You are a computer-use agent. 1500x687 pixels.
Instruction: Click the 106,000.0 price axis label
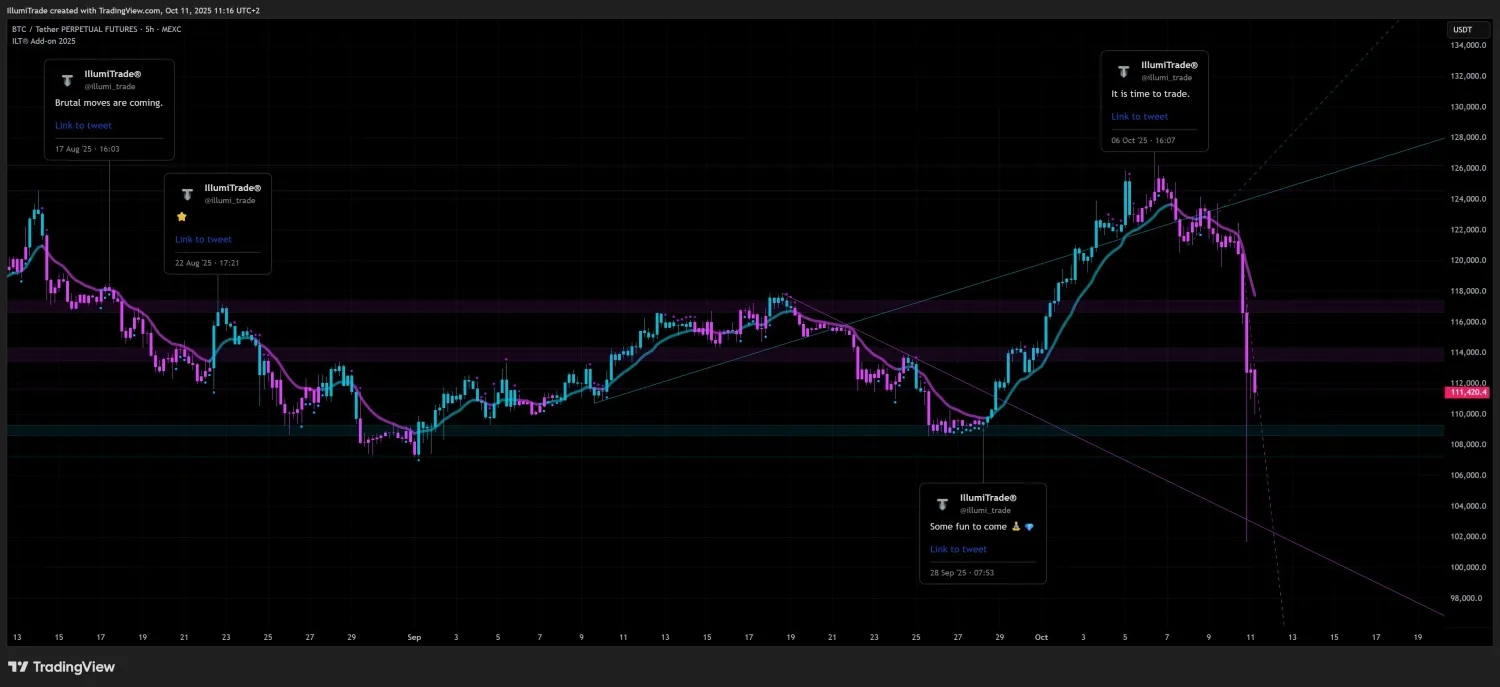point(1466,476)
